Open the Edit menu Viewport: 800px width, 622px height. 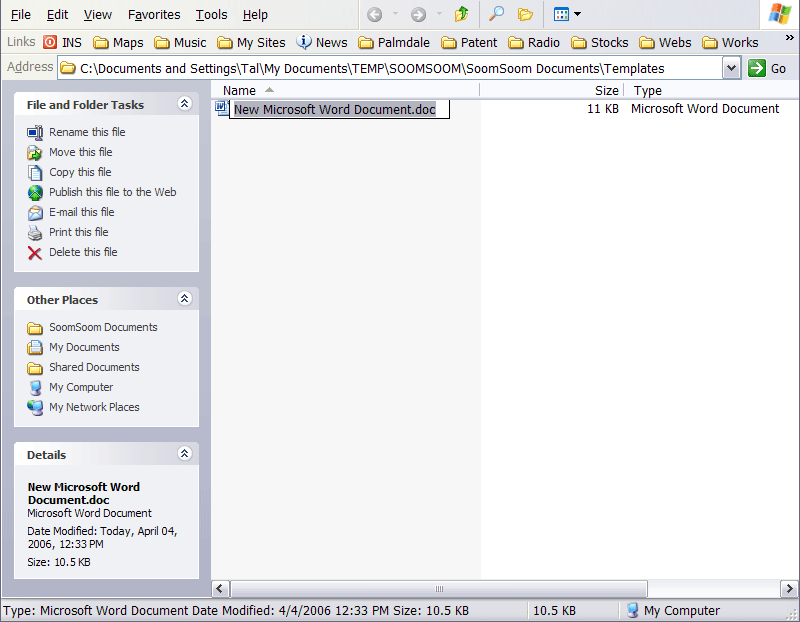coord(57,15)
